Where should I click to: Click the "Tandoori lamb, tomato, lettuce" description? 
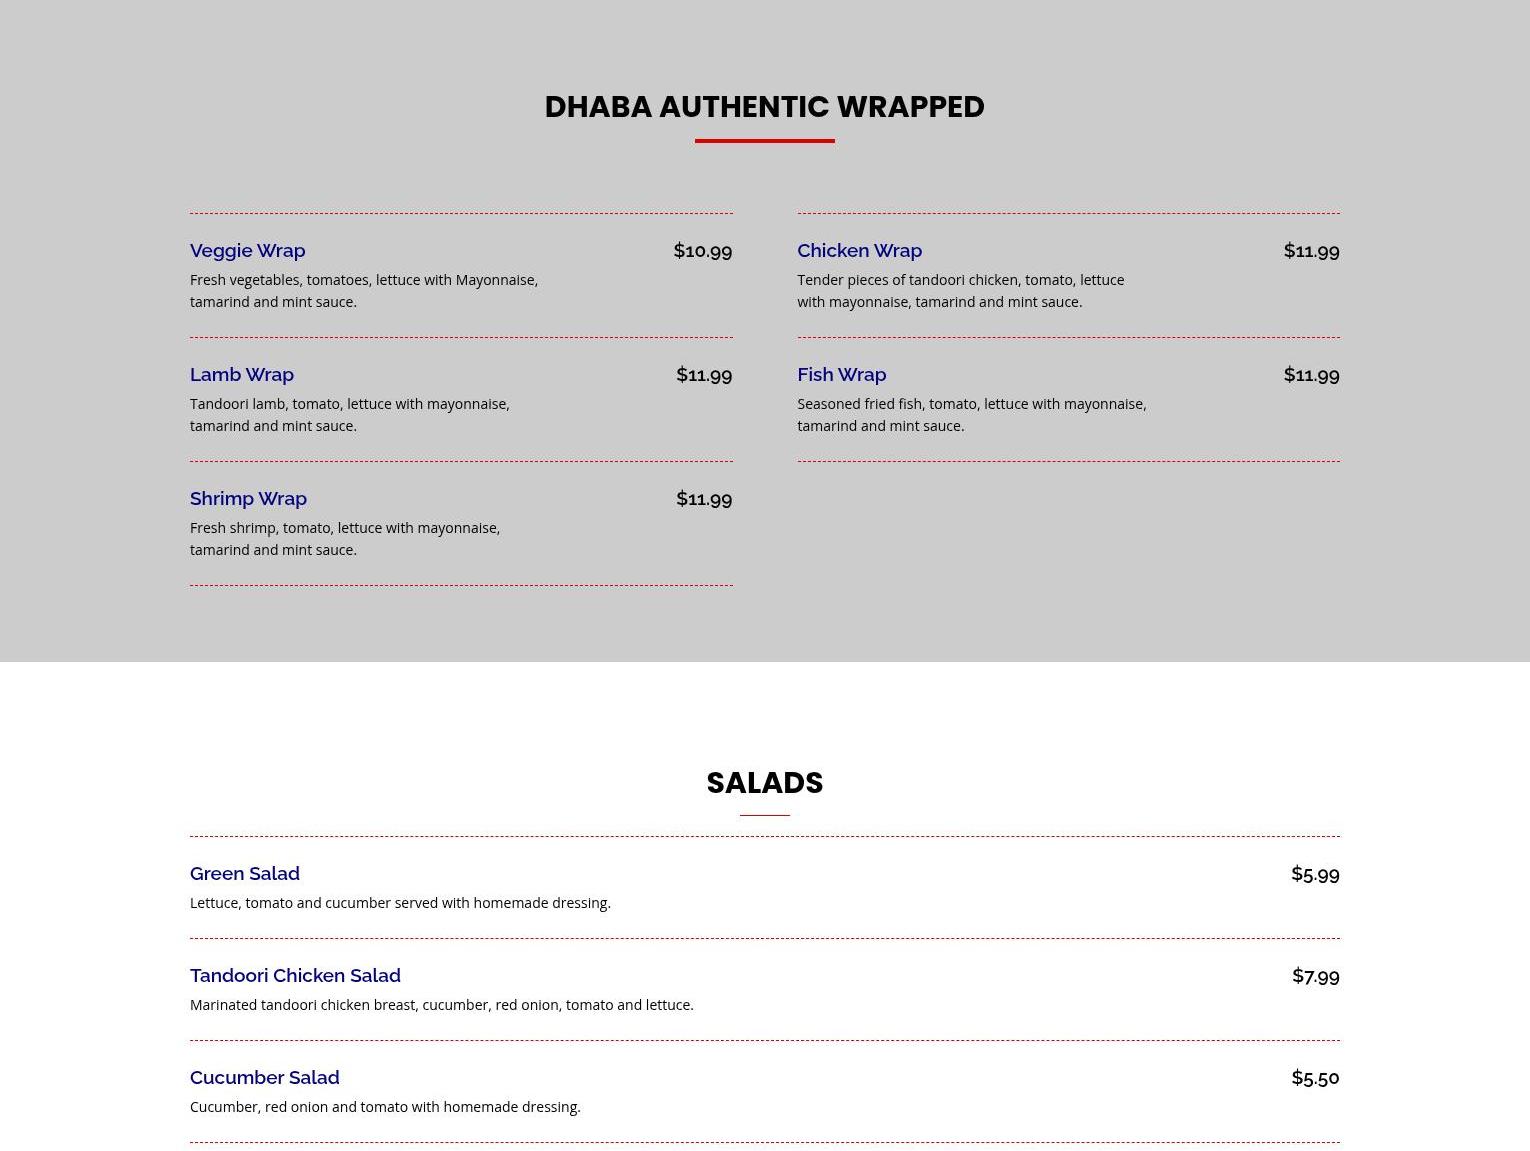tap(350, 415)
